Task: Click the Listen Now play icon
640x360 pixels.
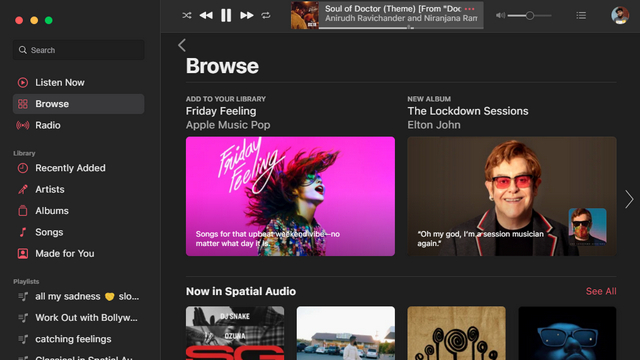Action: coord(23,82)
